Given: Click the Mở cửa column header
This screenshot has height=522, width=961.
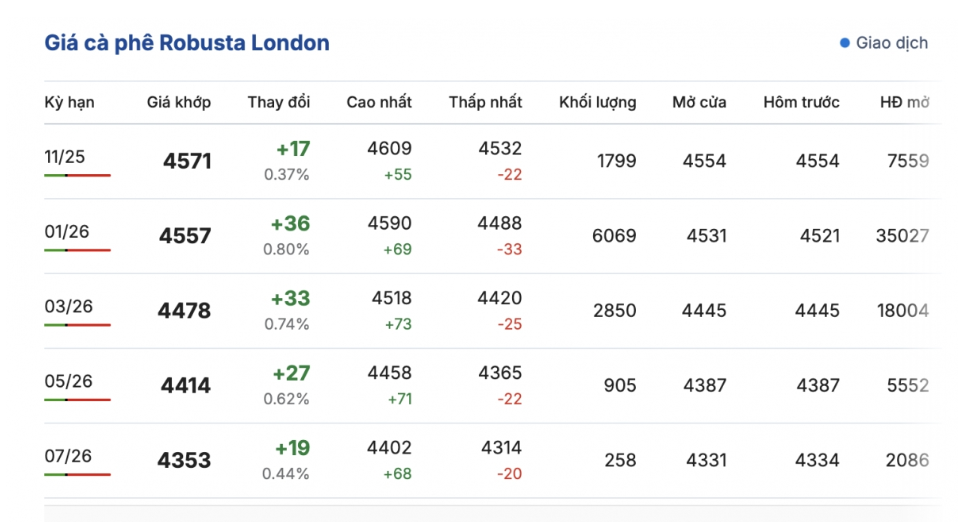Looking at the screenshot, I should point(699,102).
